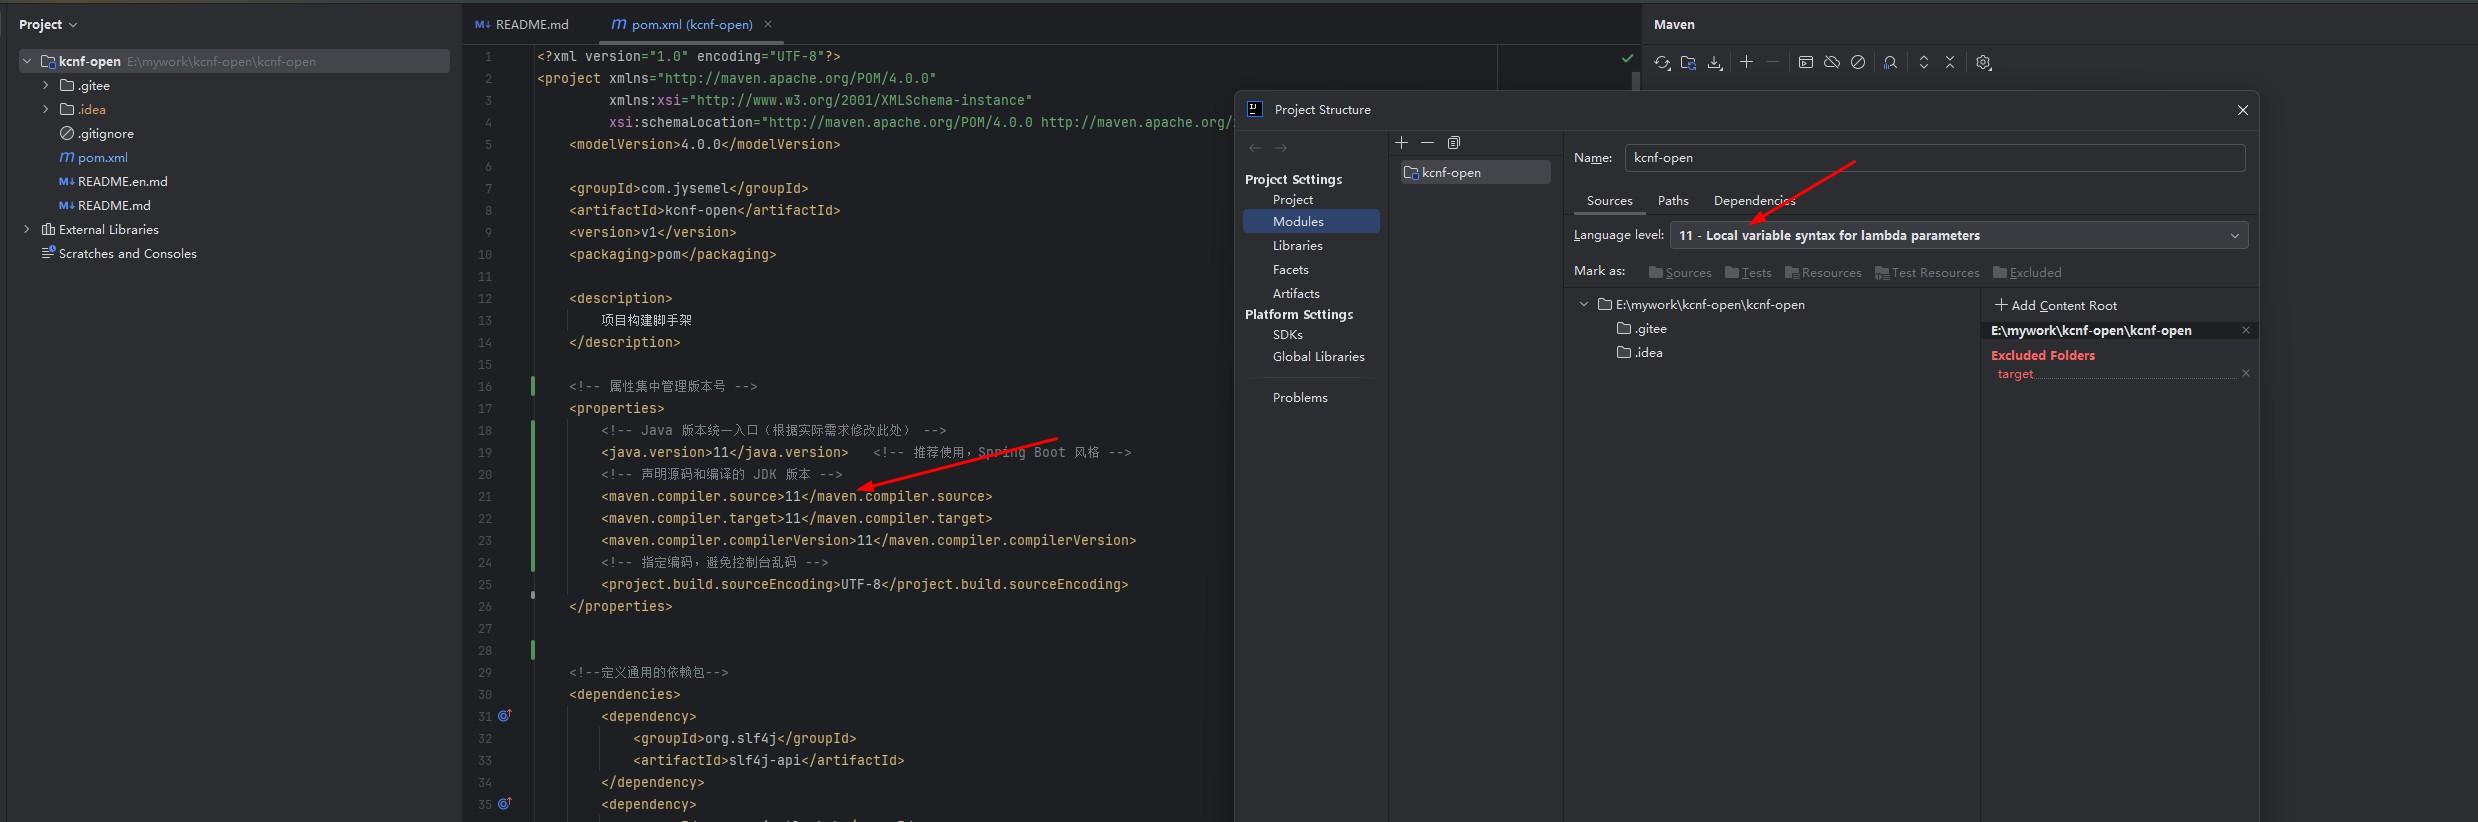Click Copy module icon in Project Structure
Image resolution: width=2478 pixels, height=822 pixels.
pos(1454,143)
